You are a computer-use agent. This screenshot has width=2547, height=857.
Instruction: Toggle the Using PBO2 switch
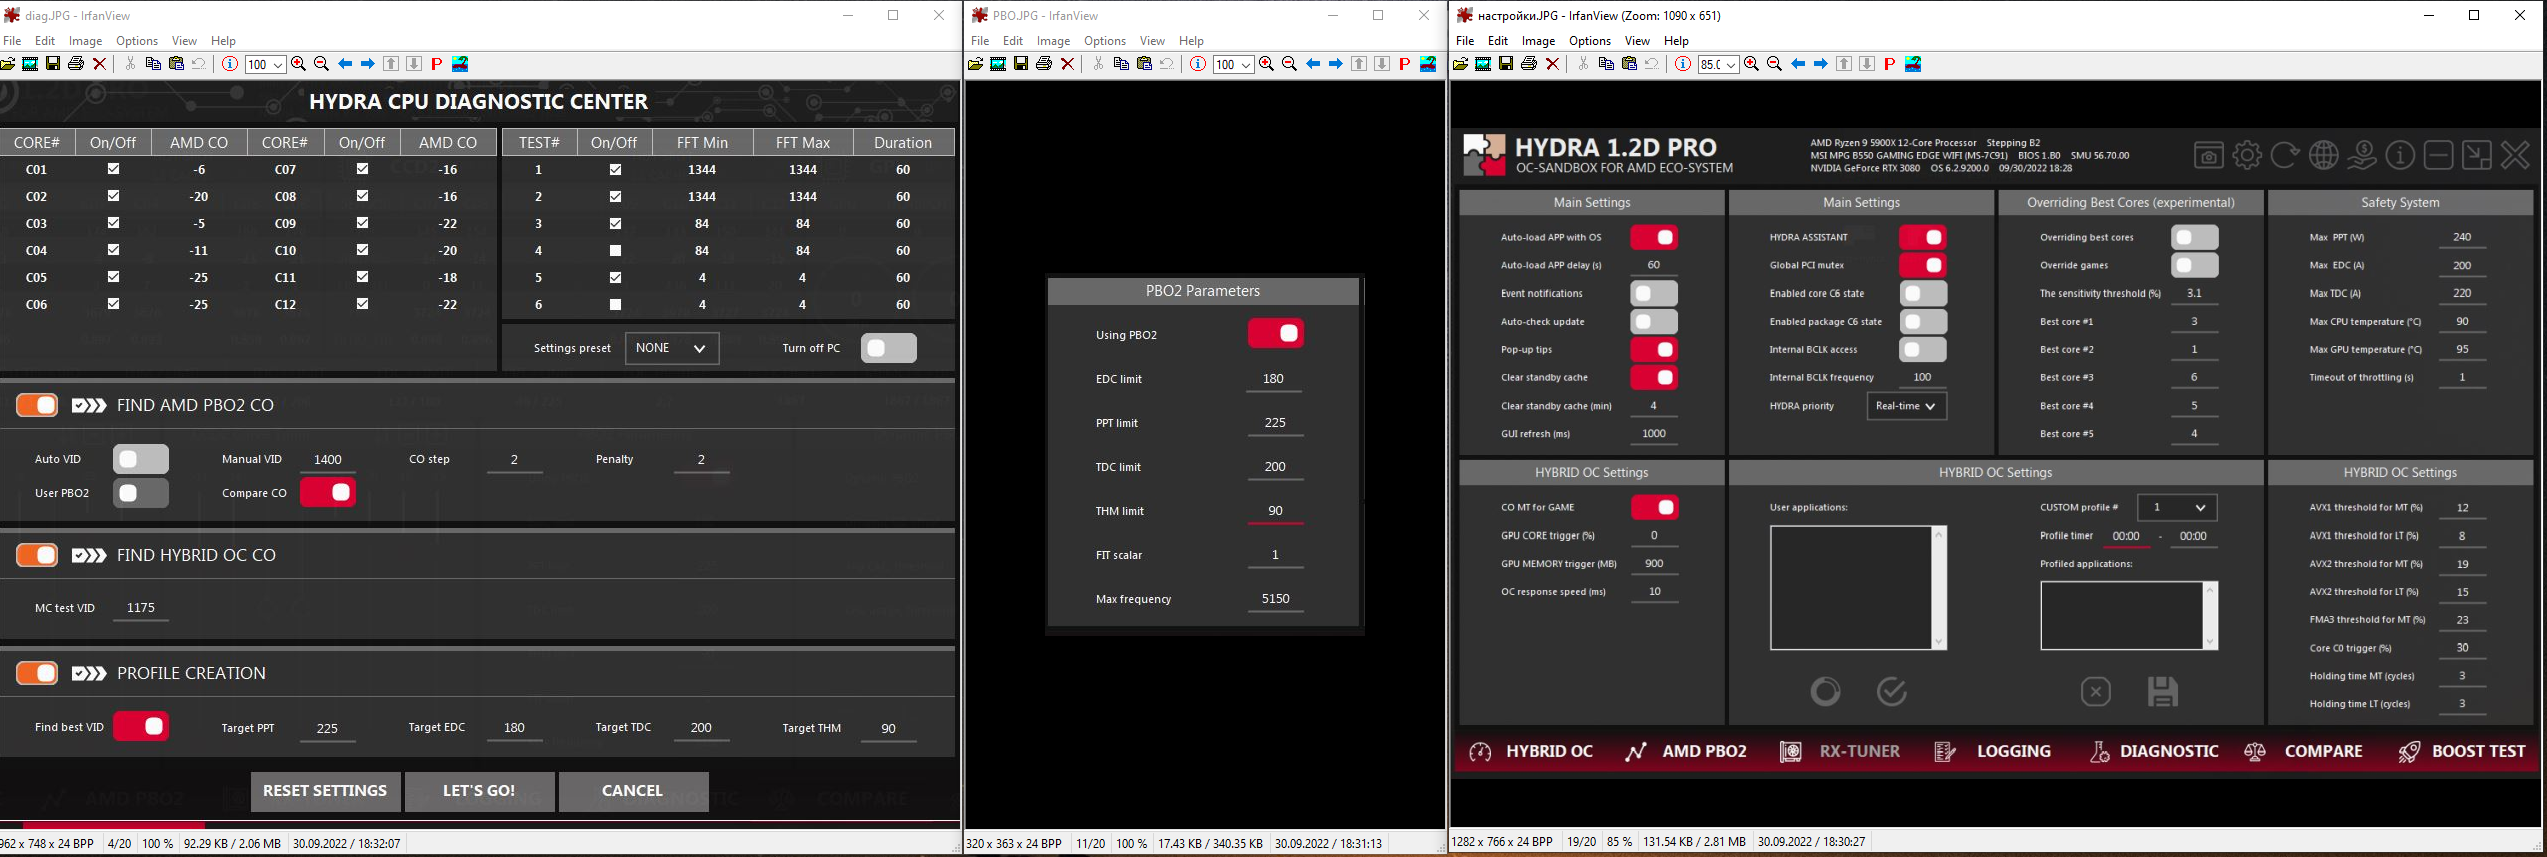pos(1275,333)
